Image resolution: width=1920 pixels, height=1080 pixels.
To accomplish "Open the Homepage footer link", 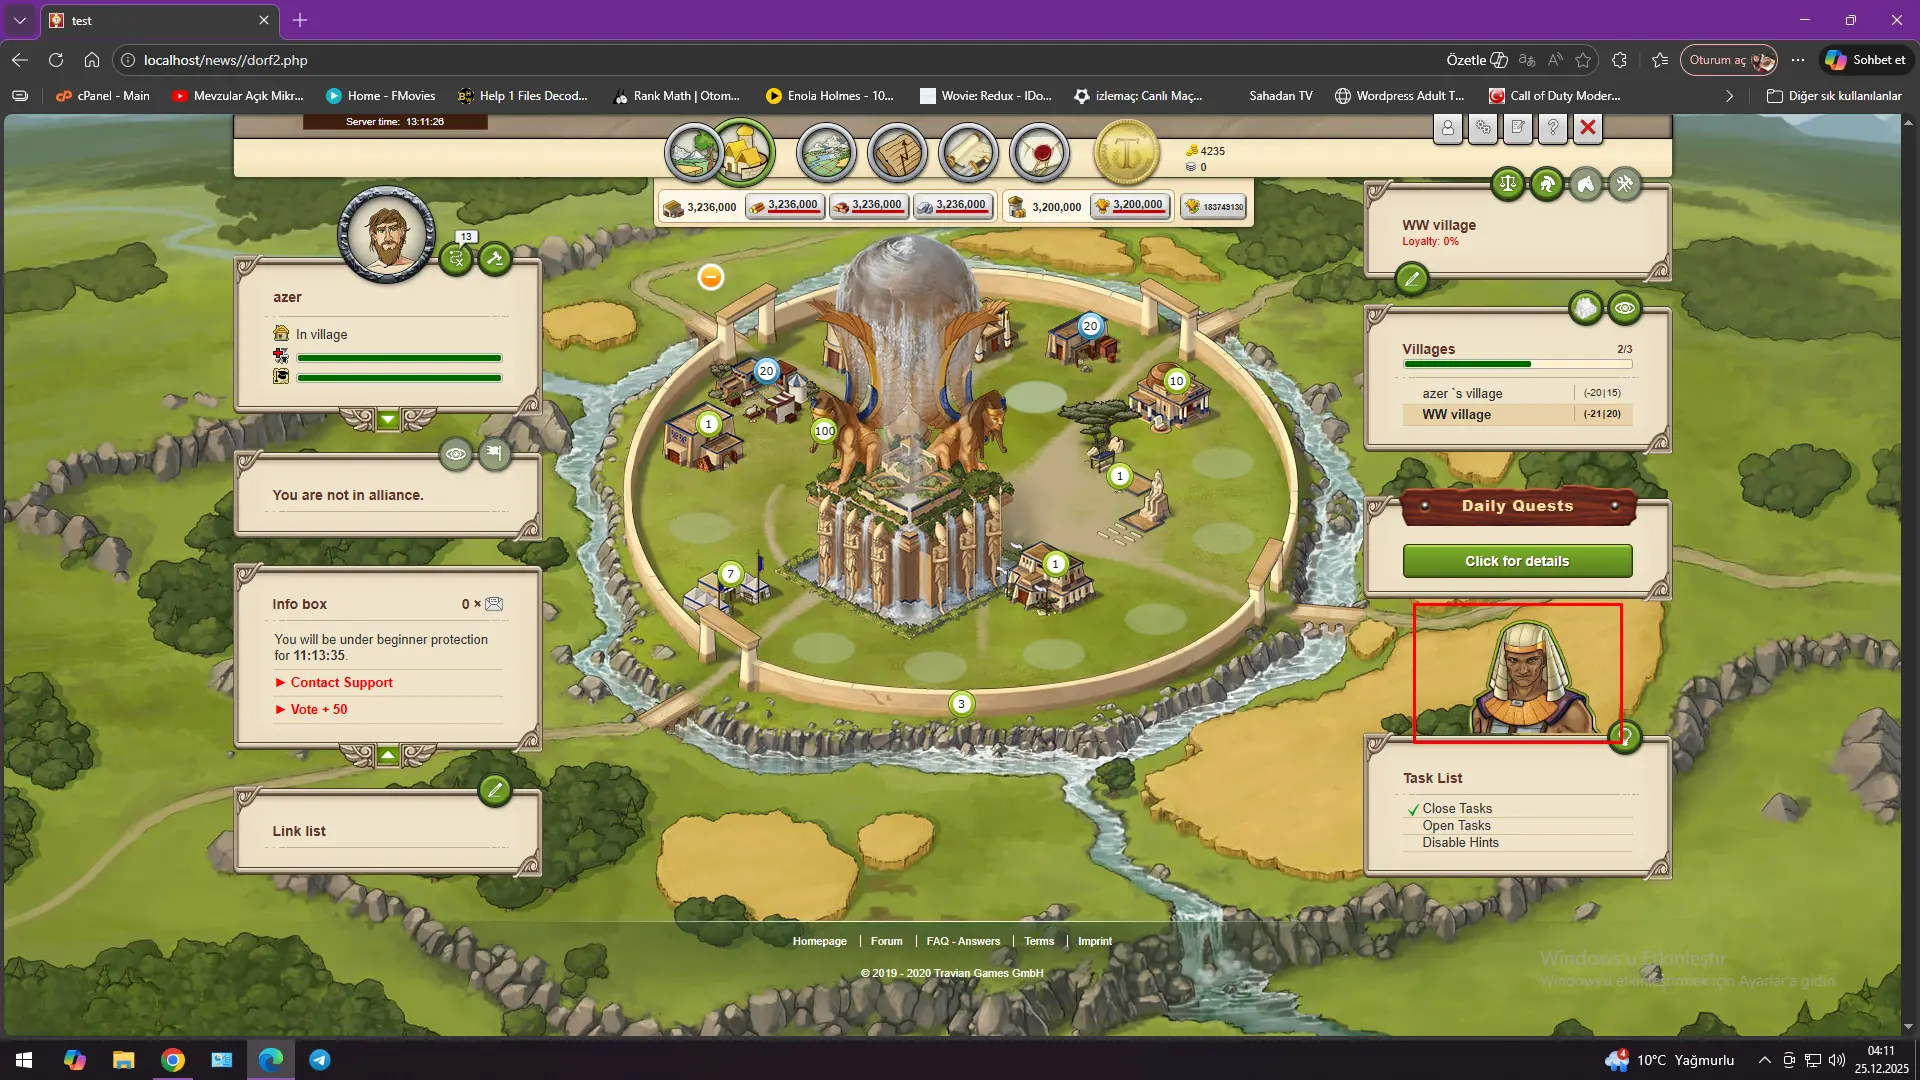I will pos(820,941).
